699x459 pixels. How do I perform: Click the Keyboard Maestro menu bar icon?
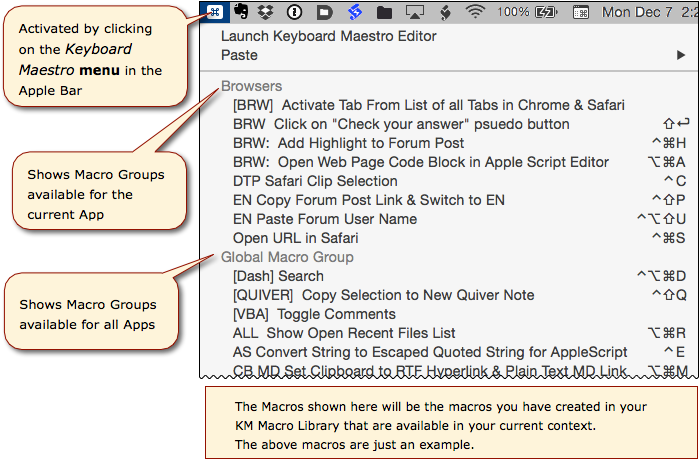[215, 12]
